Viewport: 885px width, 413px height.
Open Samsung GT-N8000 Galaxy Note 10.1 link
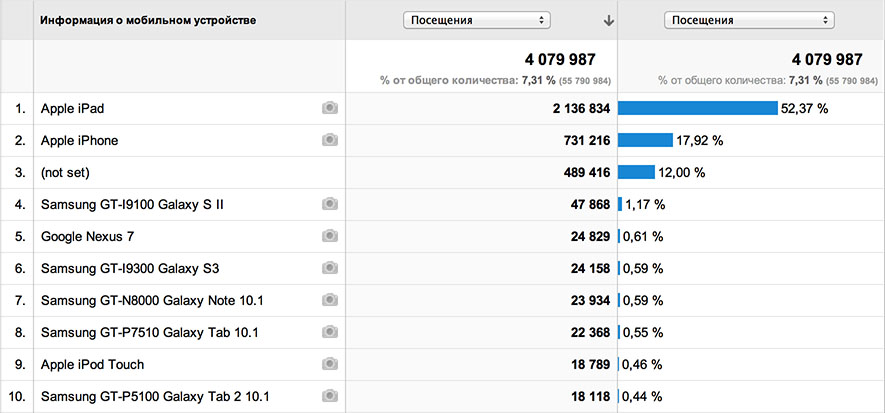click(152, 301)
